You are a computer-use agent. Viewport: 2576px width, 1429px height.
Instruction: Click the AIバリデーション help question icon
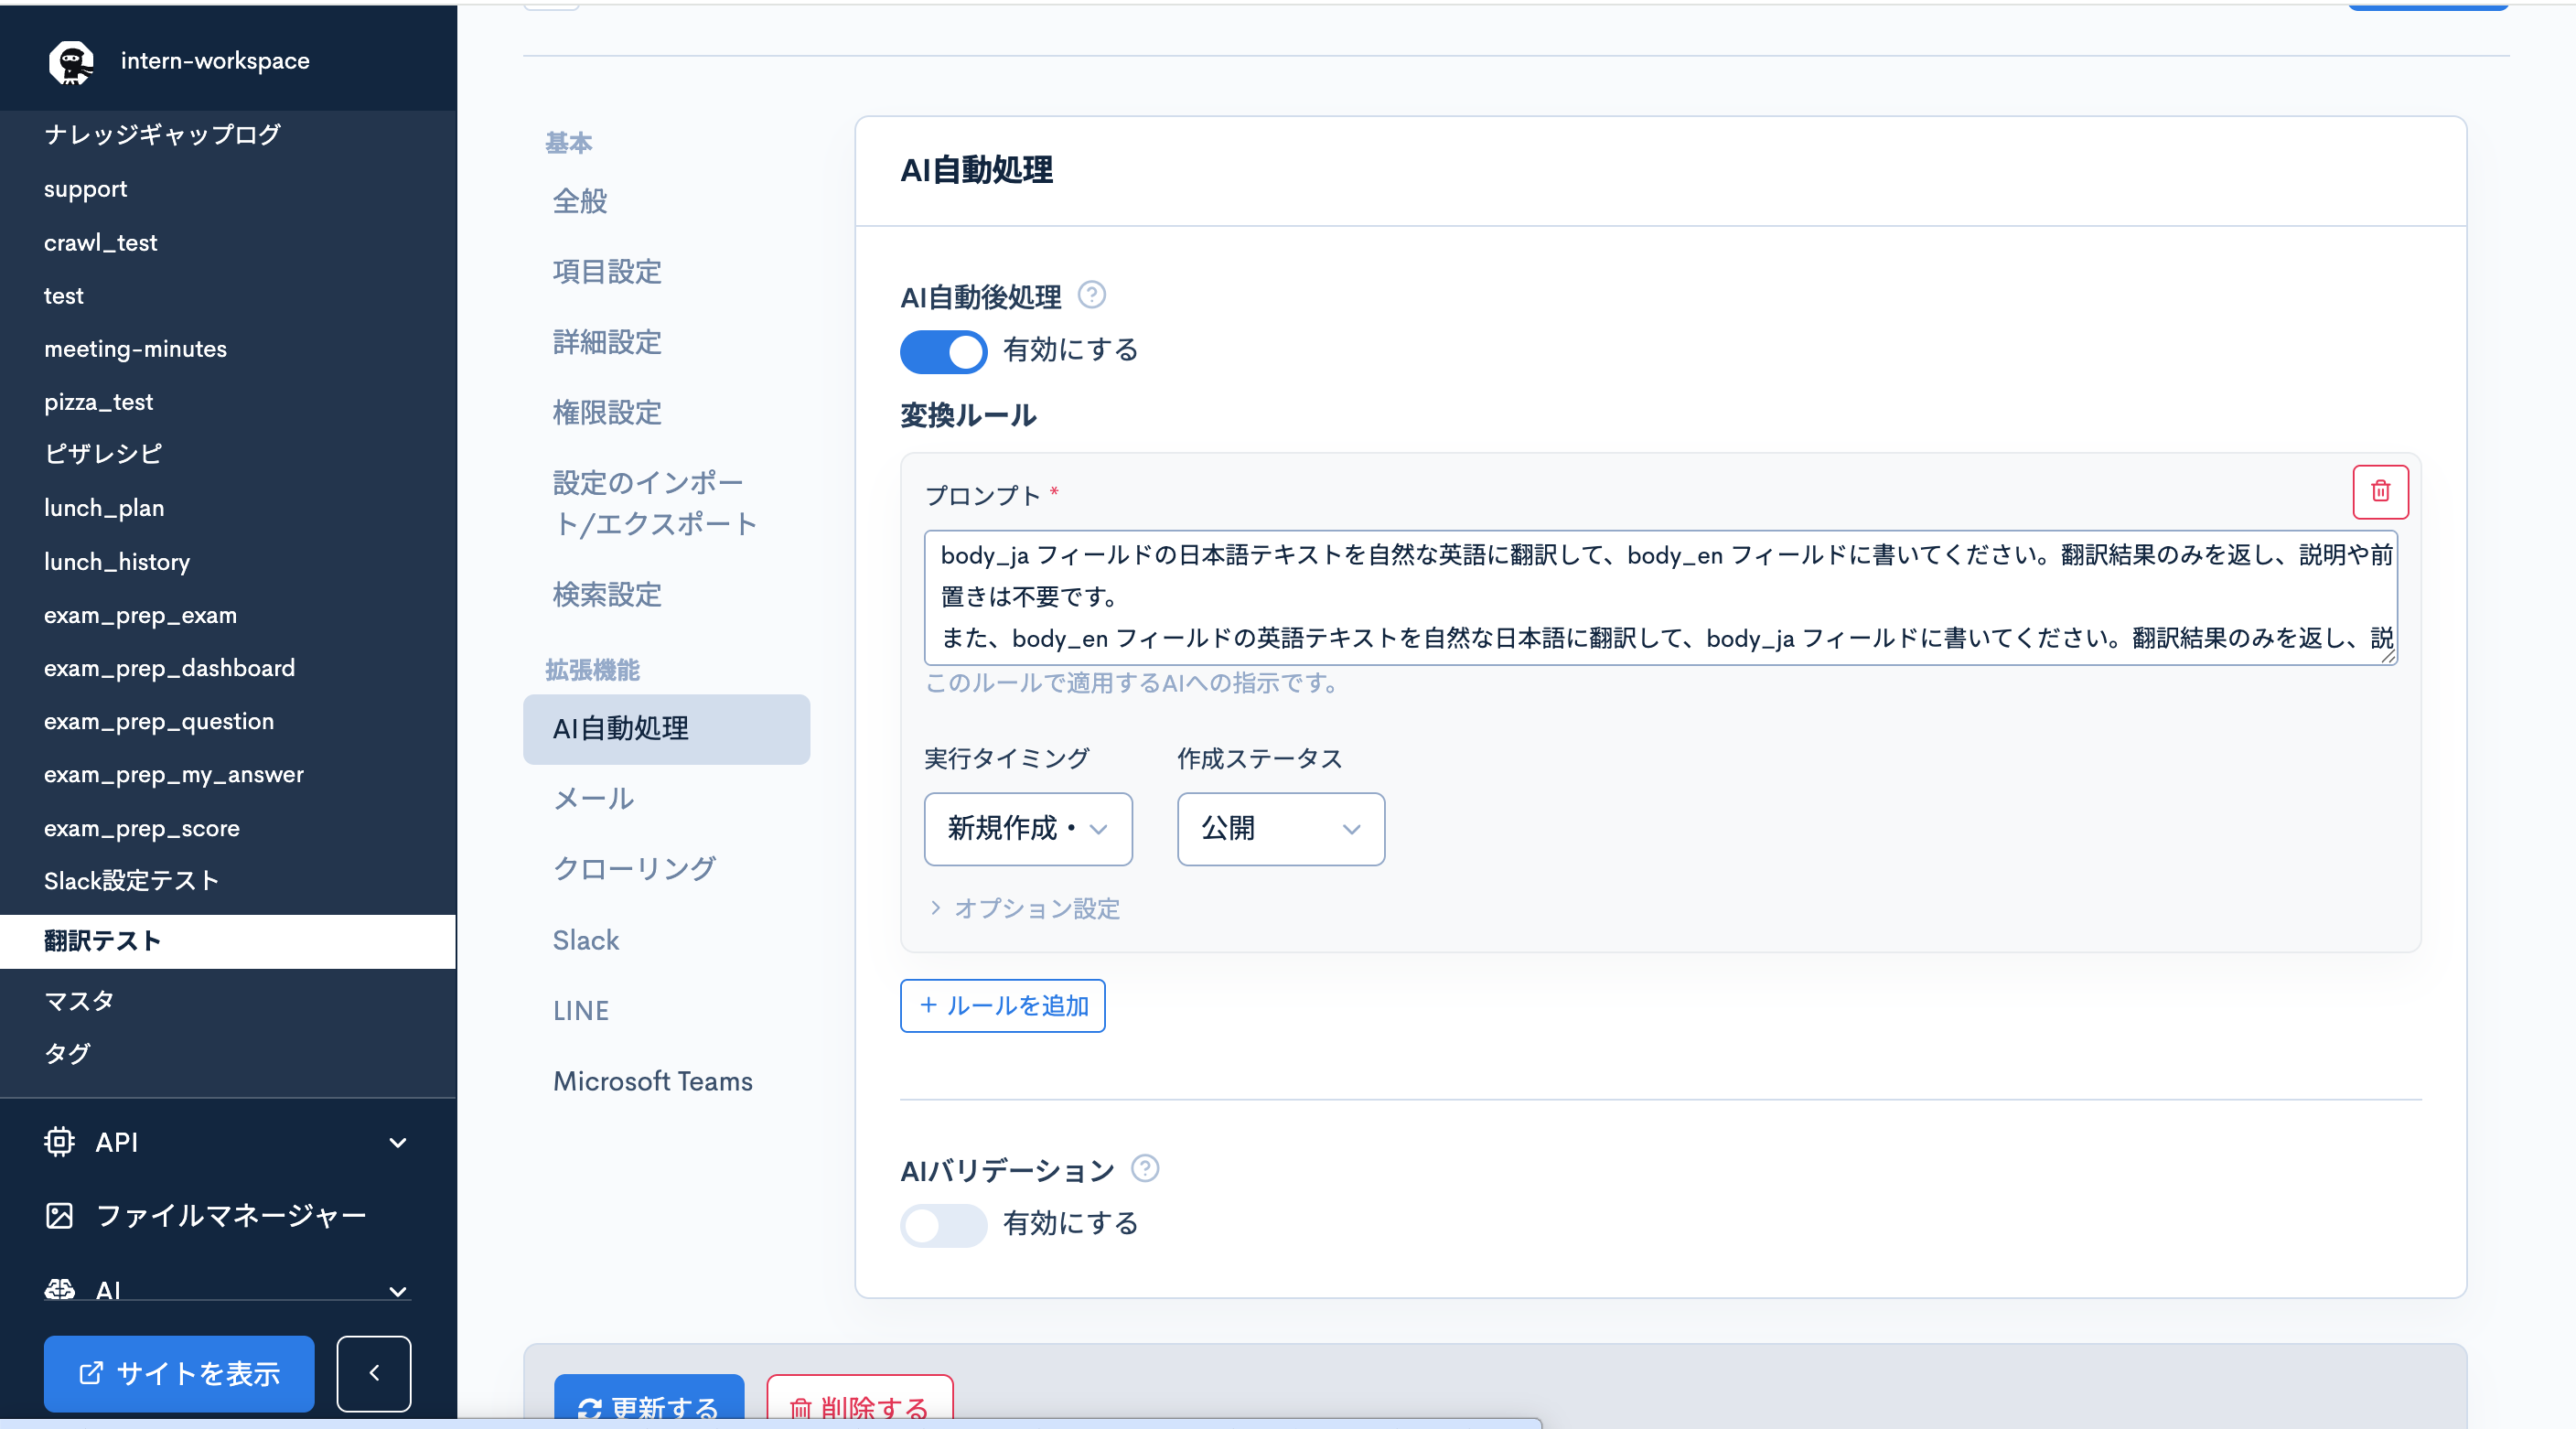tap(1144, 1168)
